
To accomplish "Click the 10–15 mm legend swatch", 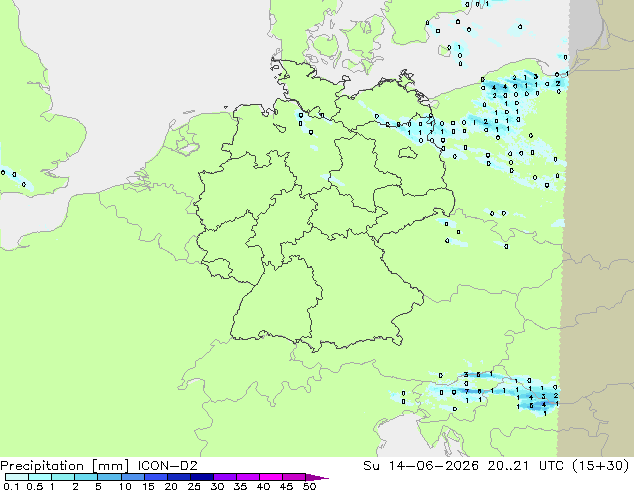I will click(x=132, y=477).
